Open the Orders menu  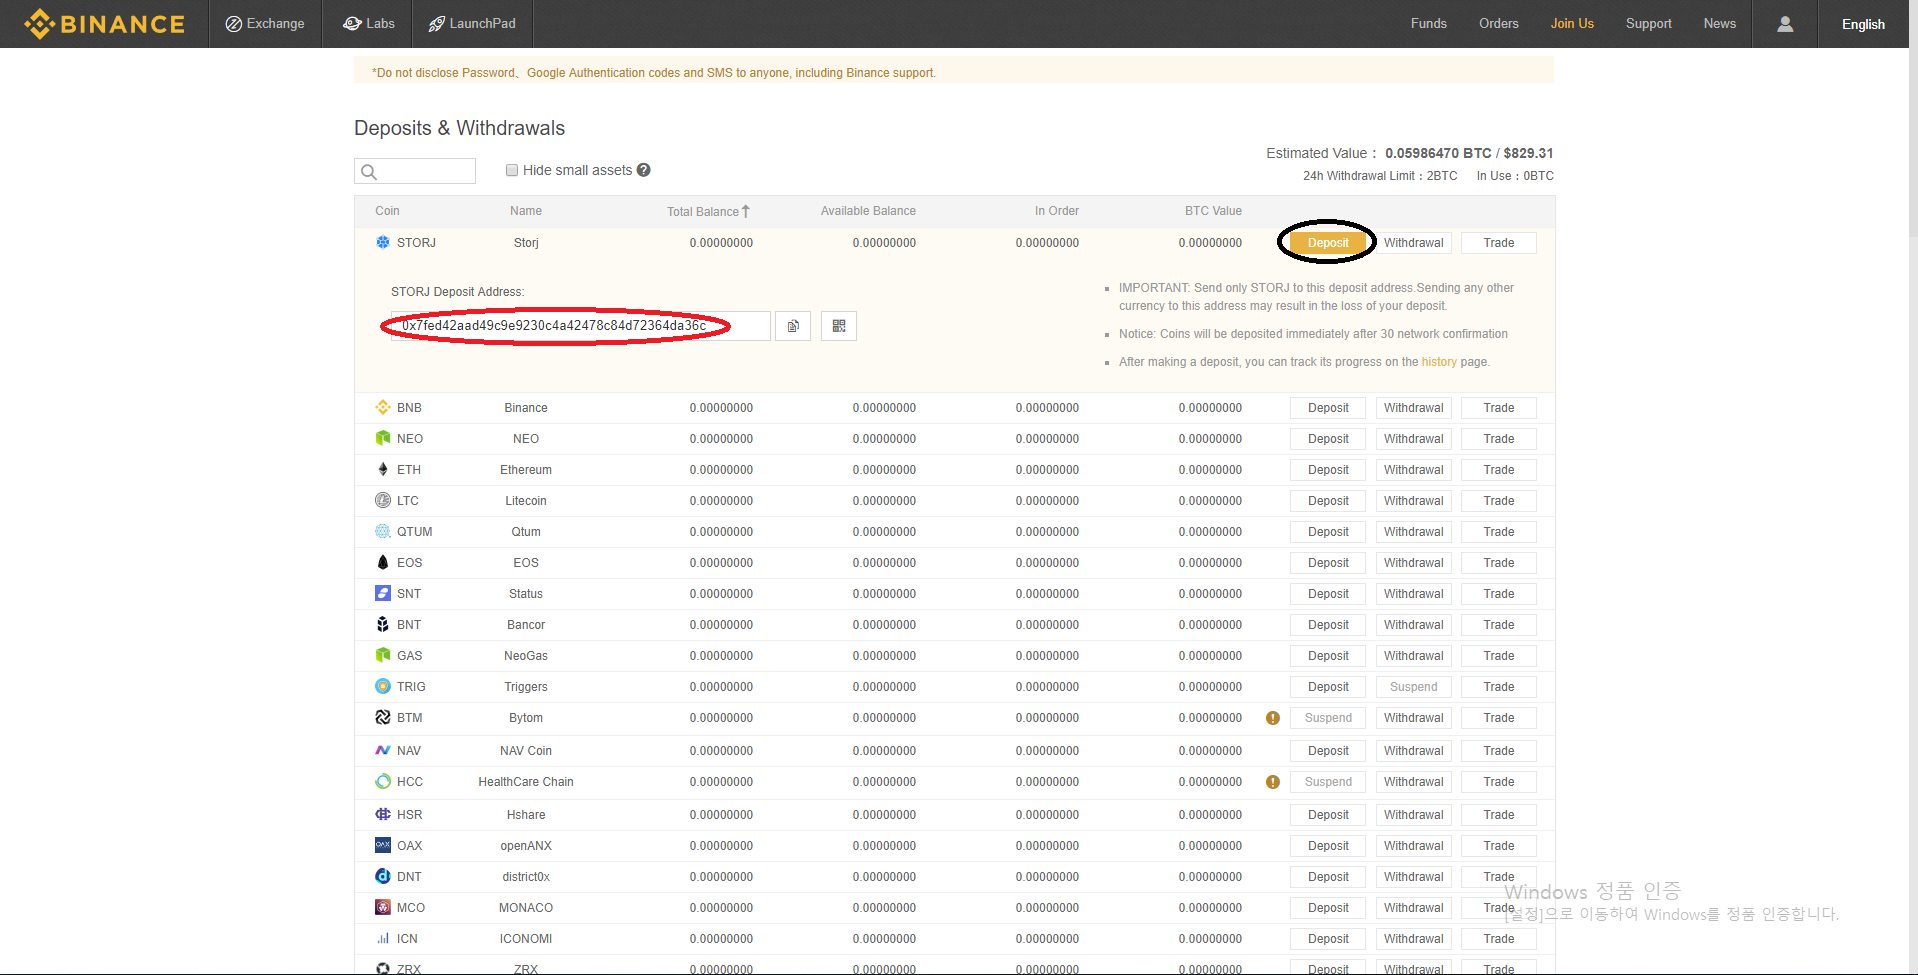[x=1498, y=24]
